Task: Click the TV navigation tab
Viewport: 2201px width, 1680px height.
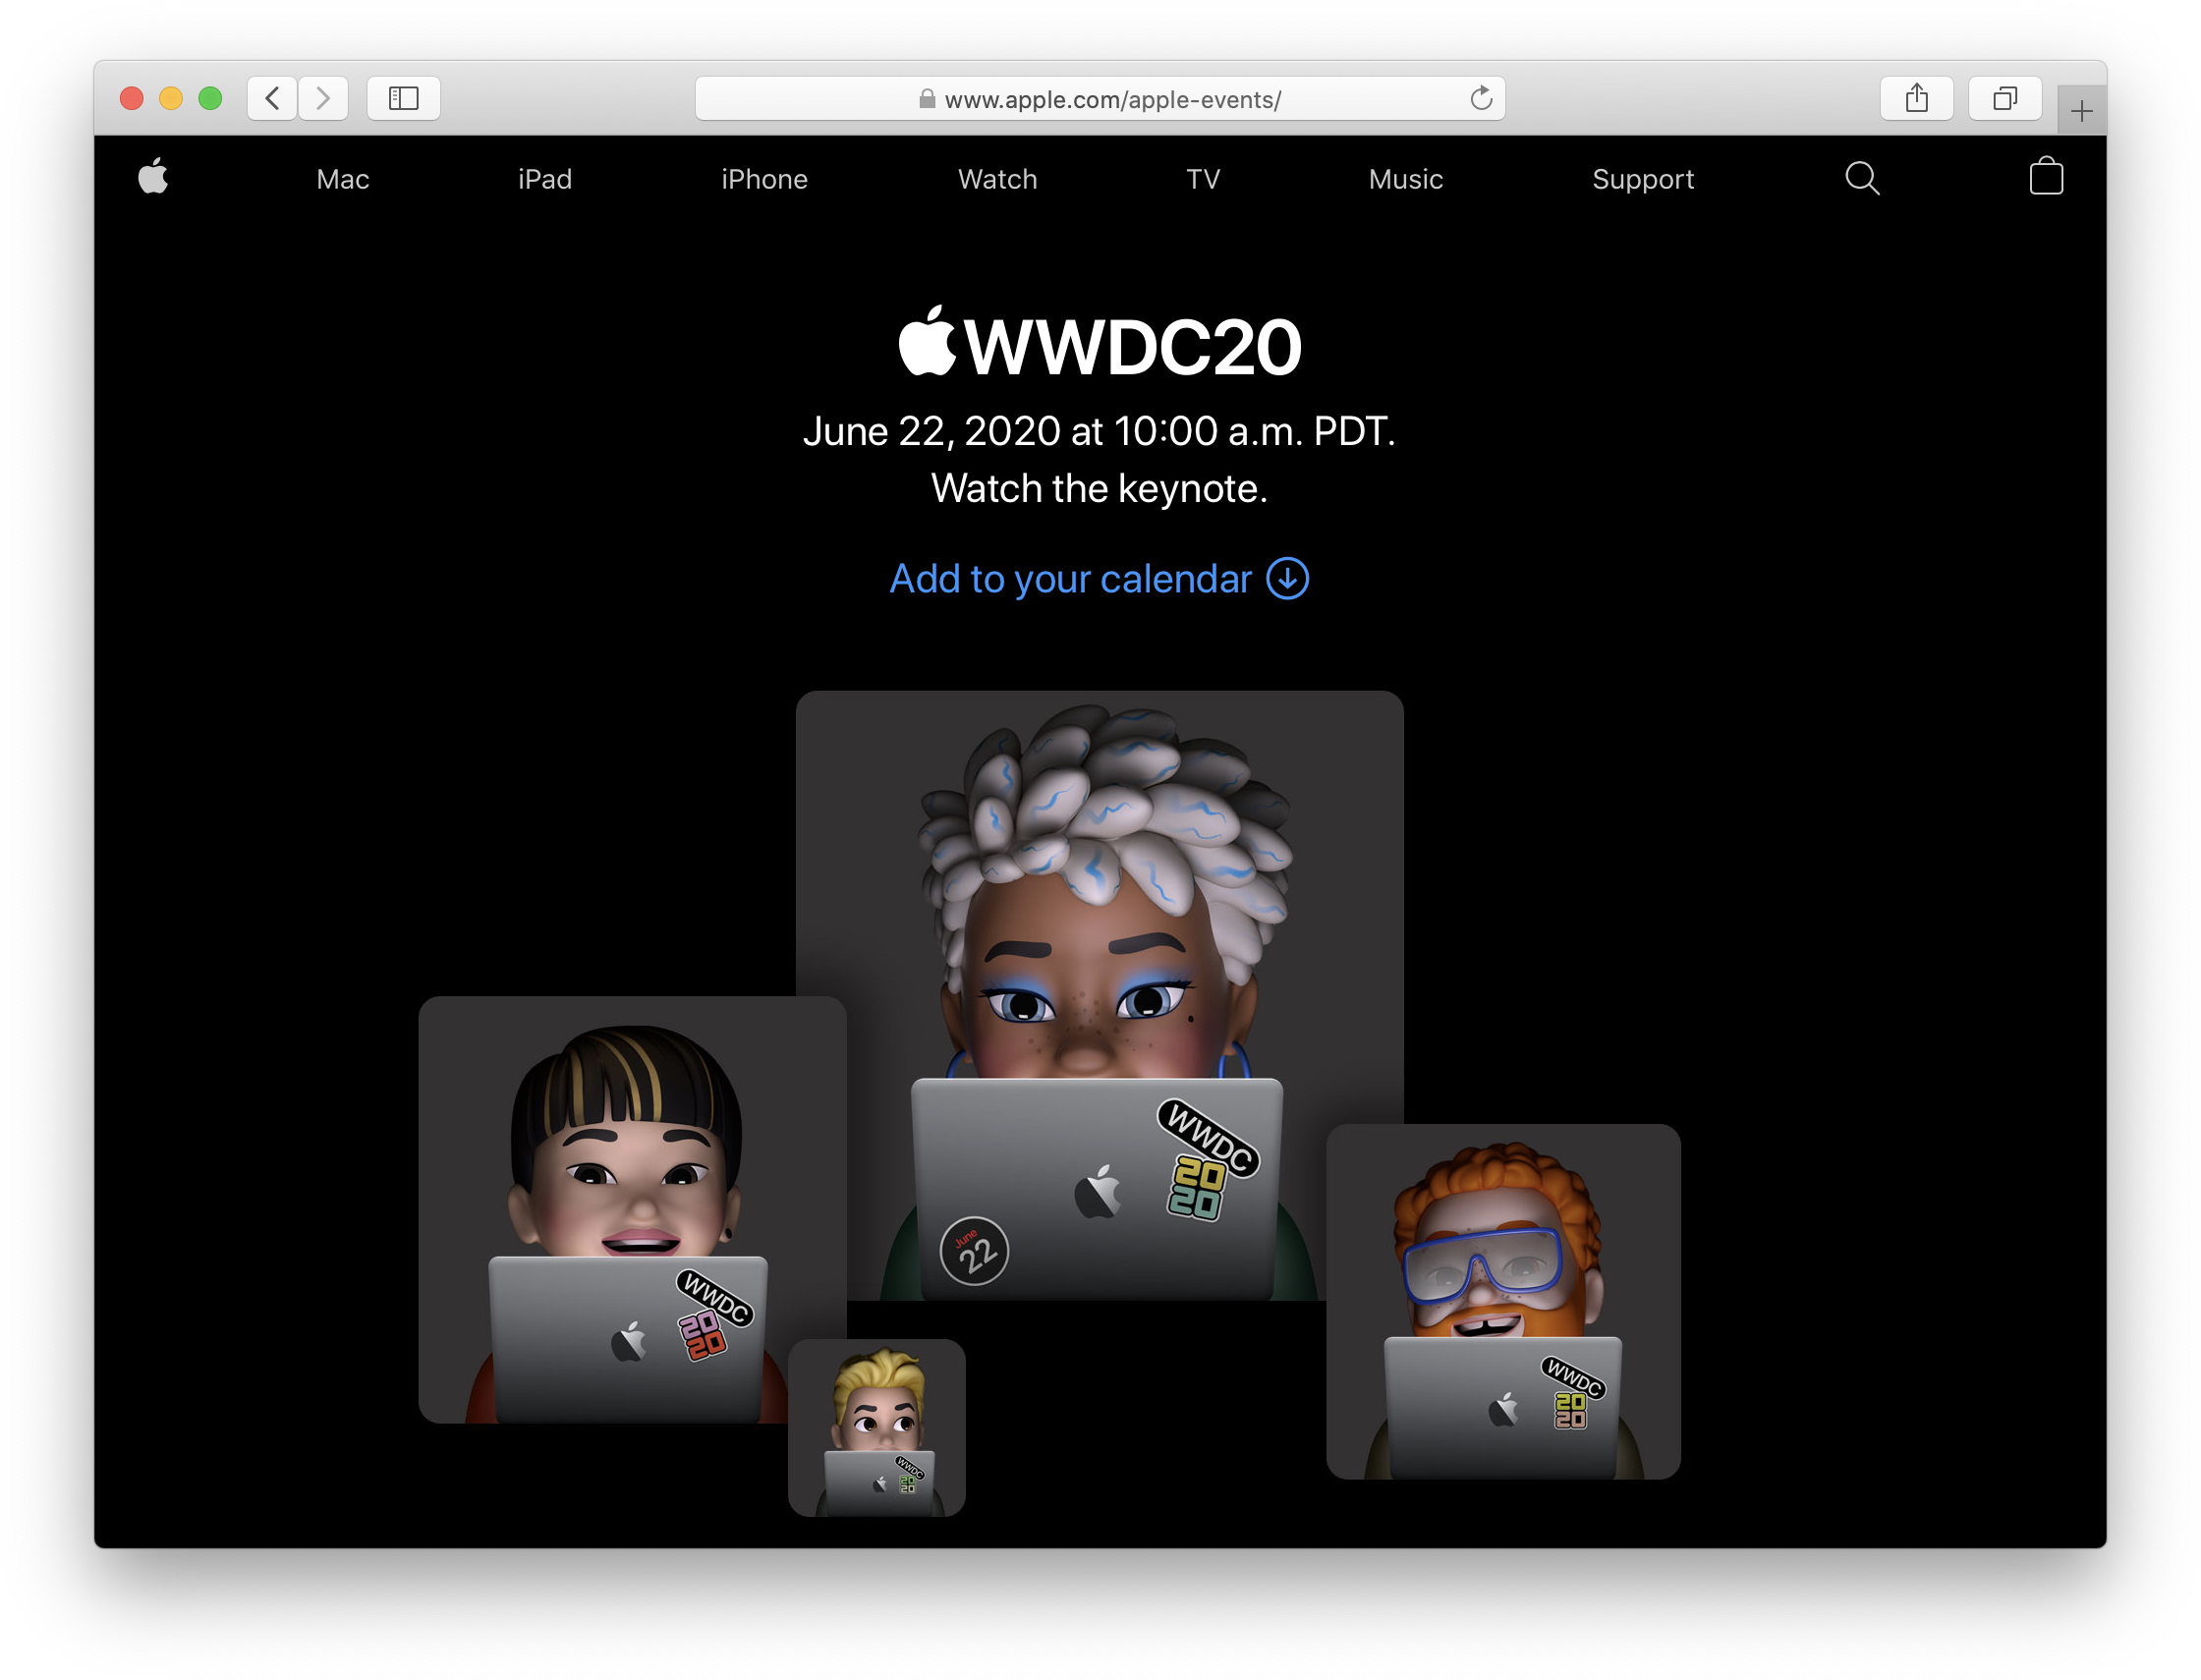Action: (1204, 177)
